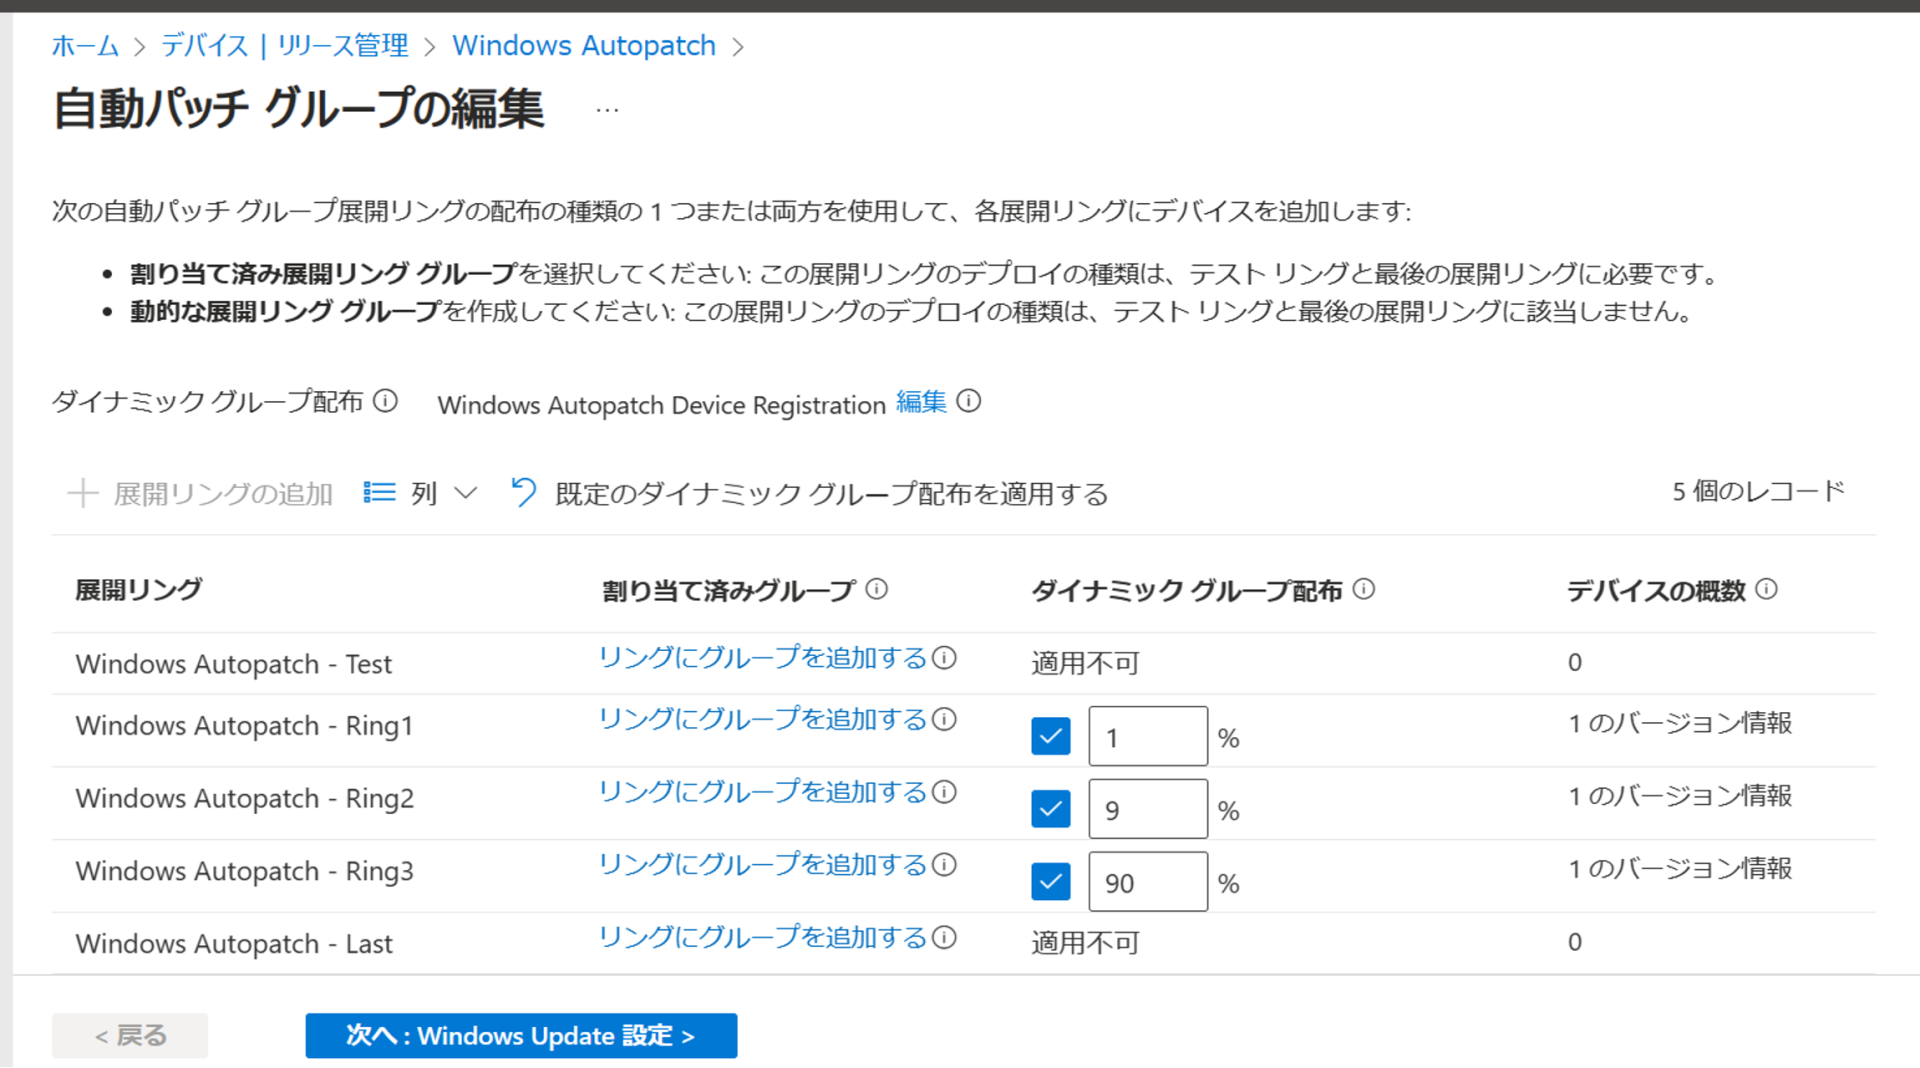Expand the 列 column selector dropdown
Screen dimensions: 1920x1068
[x=464, y=492]
